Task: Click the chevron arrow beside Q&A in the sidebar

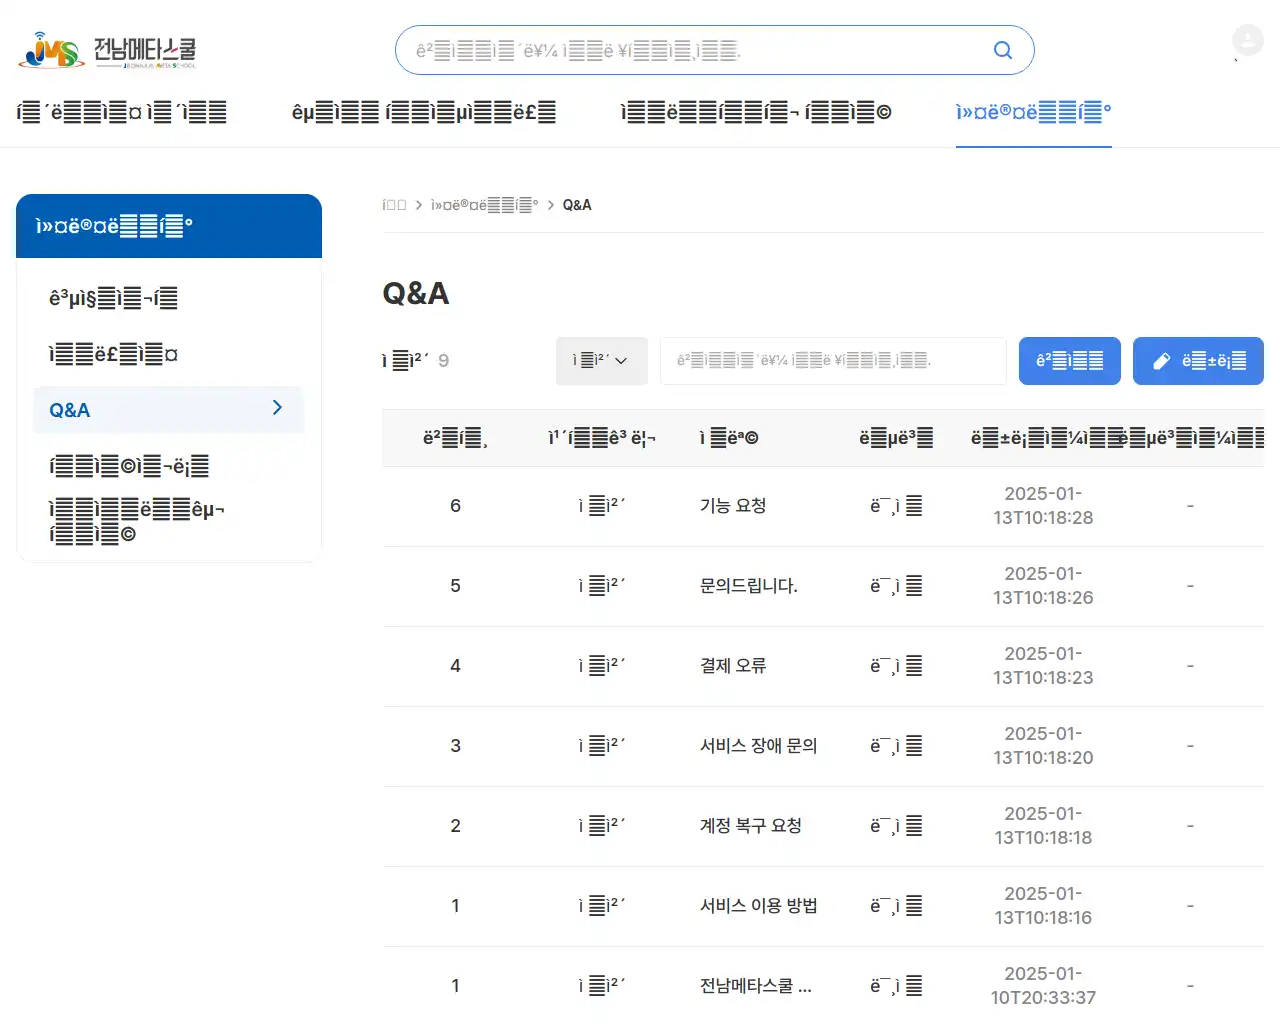Action: [277, 408]
